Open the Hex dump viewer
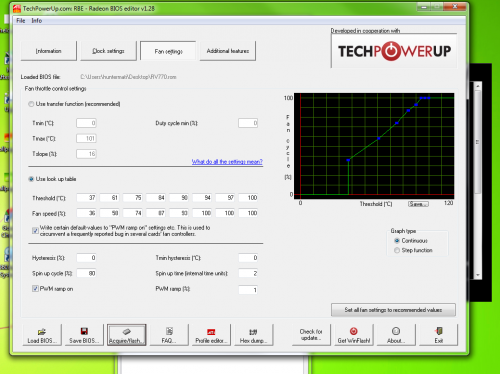This screenshot has height=374, width=500. tap(253, 335)
